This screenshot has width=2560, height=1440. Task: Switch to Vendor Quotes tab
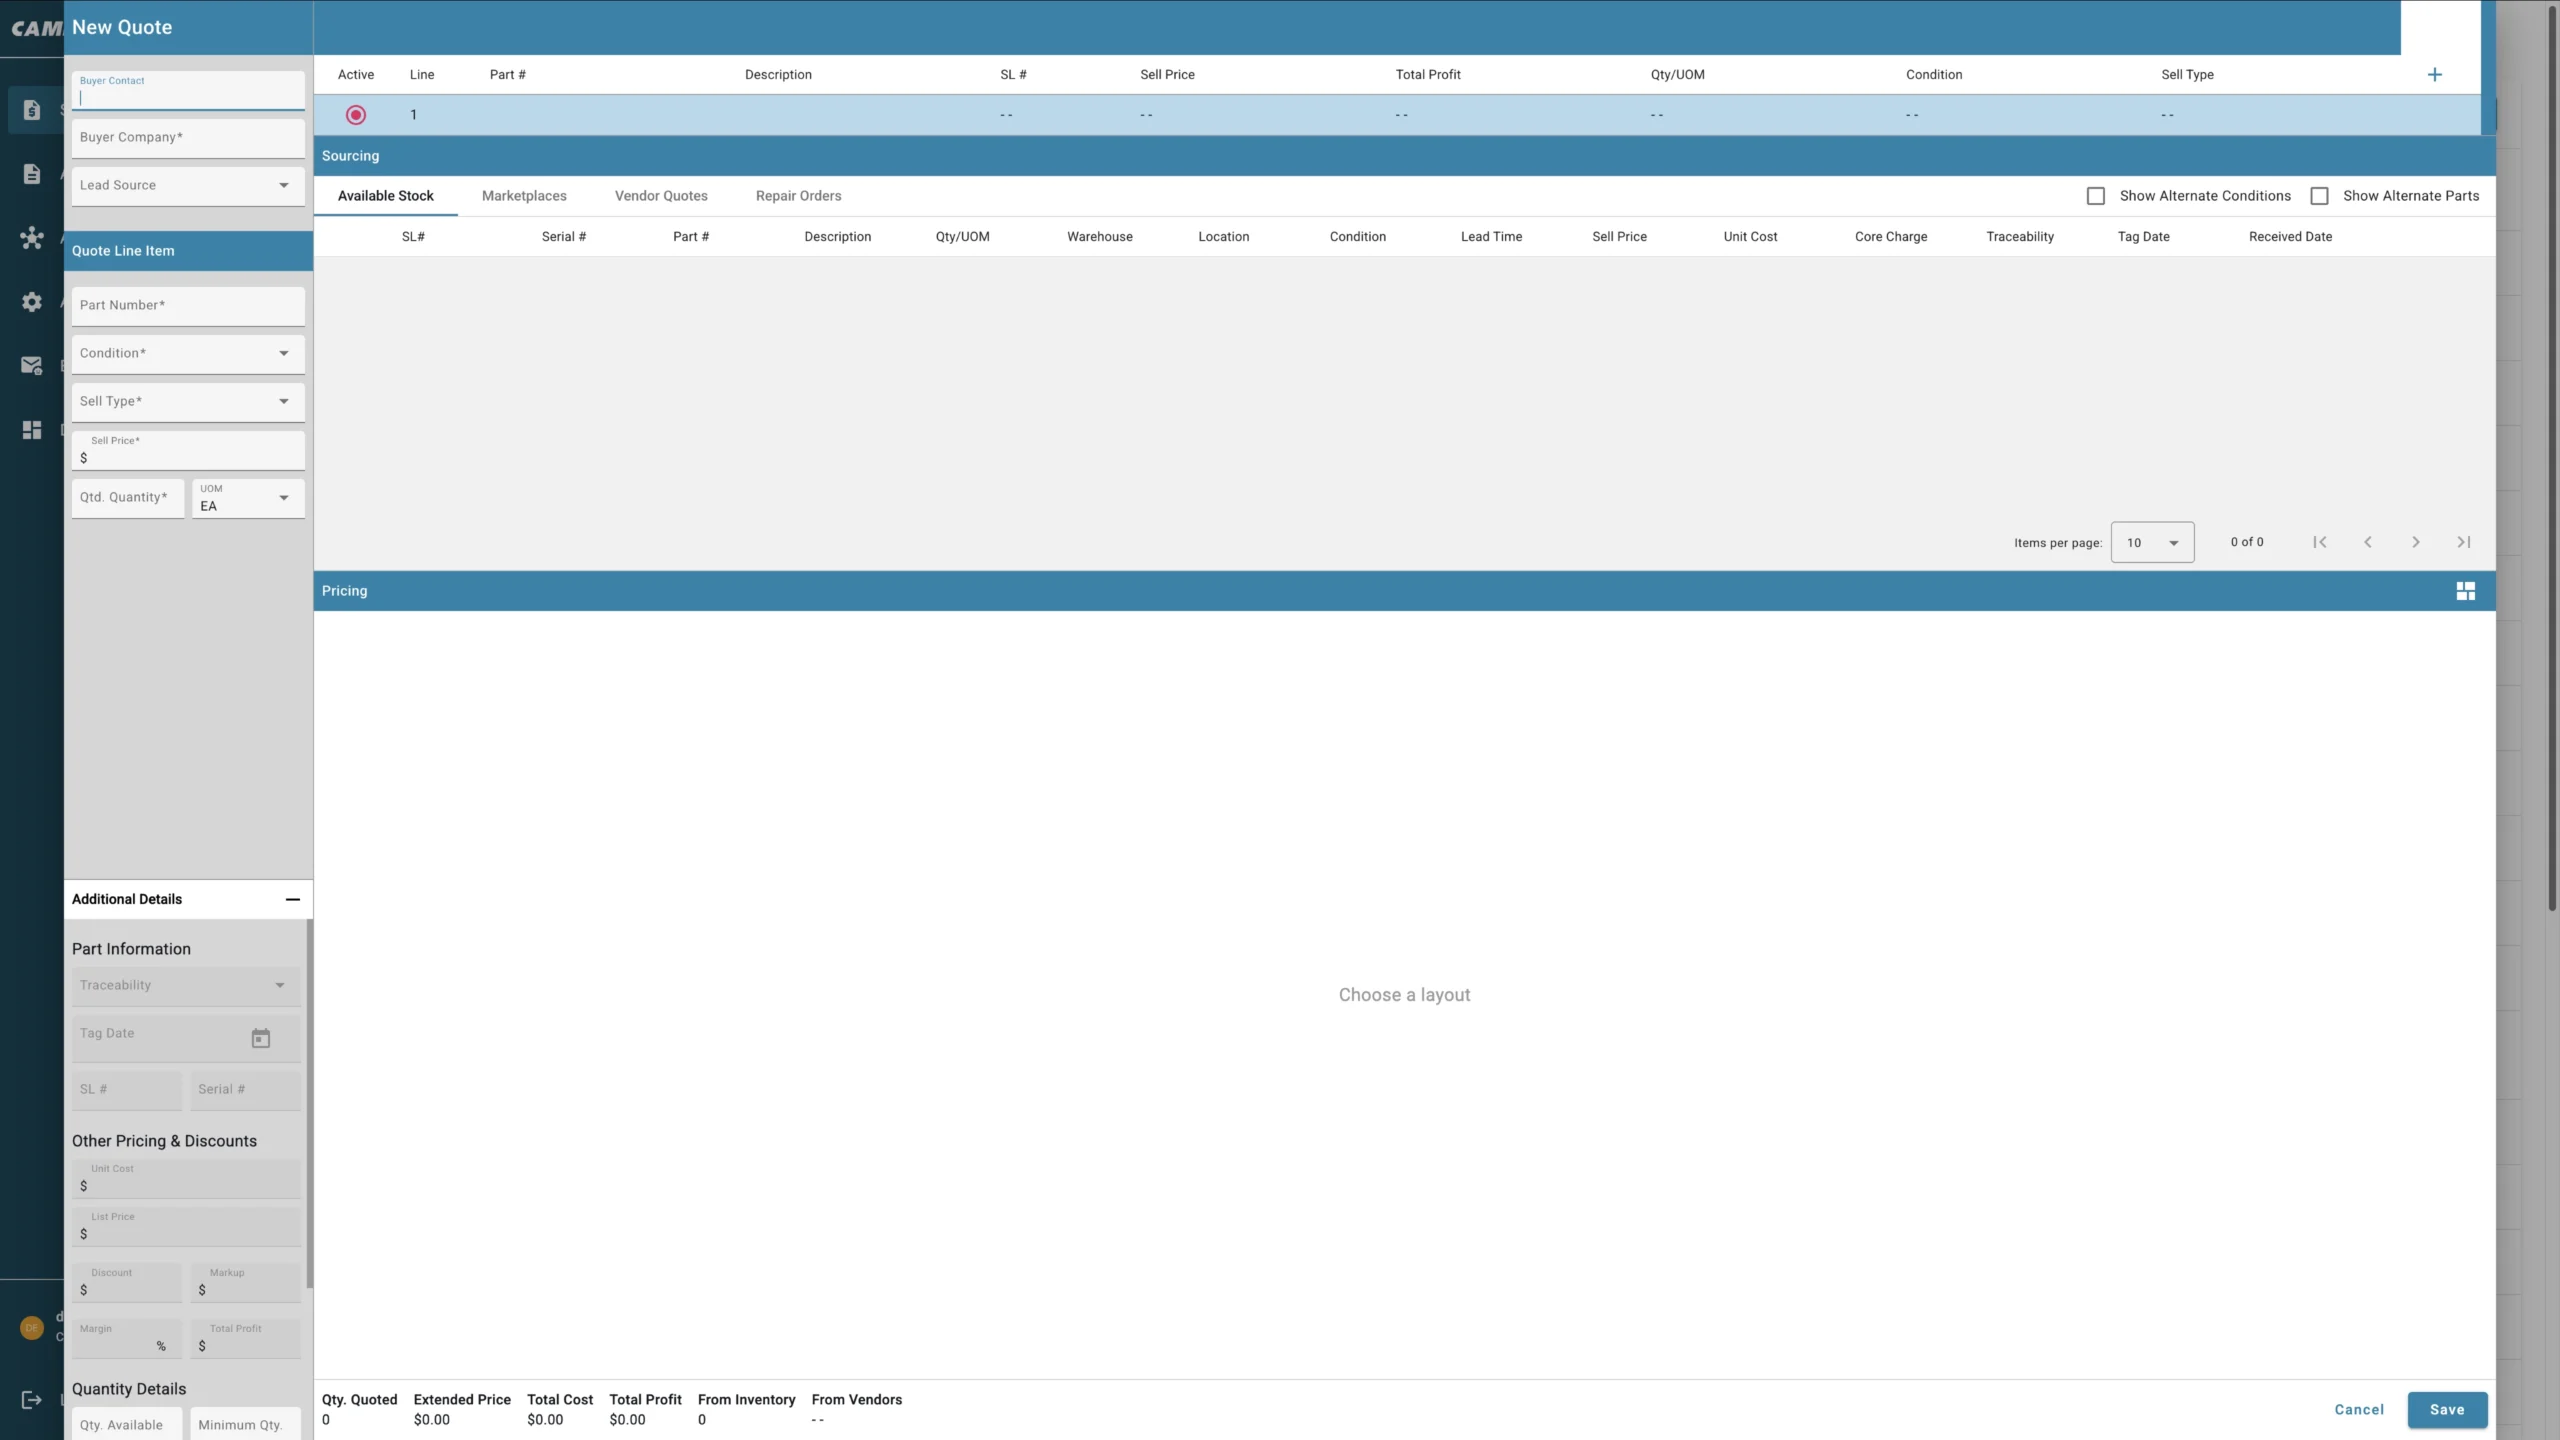coord(661,196)
